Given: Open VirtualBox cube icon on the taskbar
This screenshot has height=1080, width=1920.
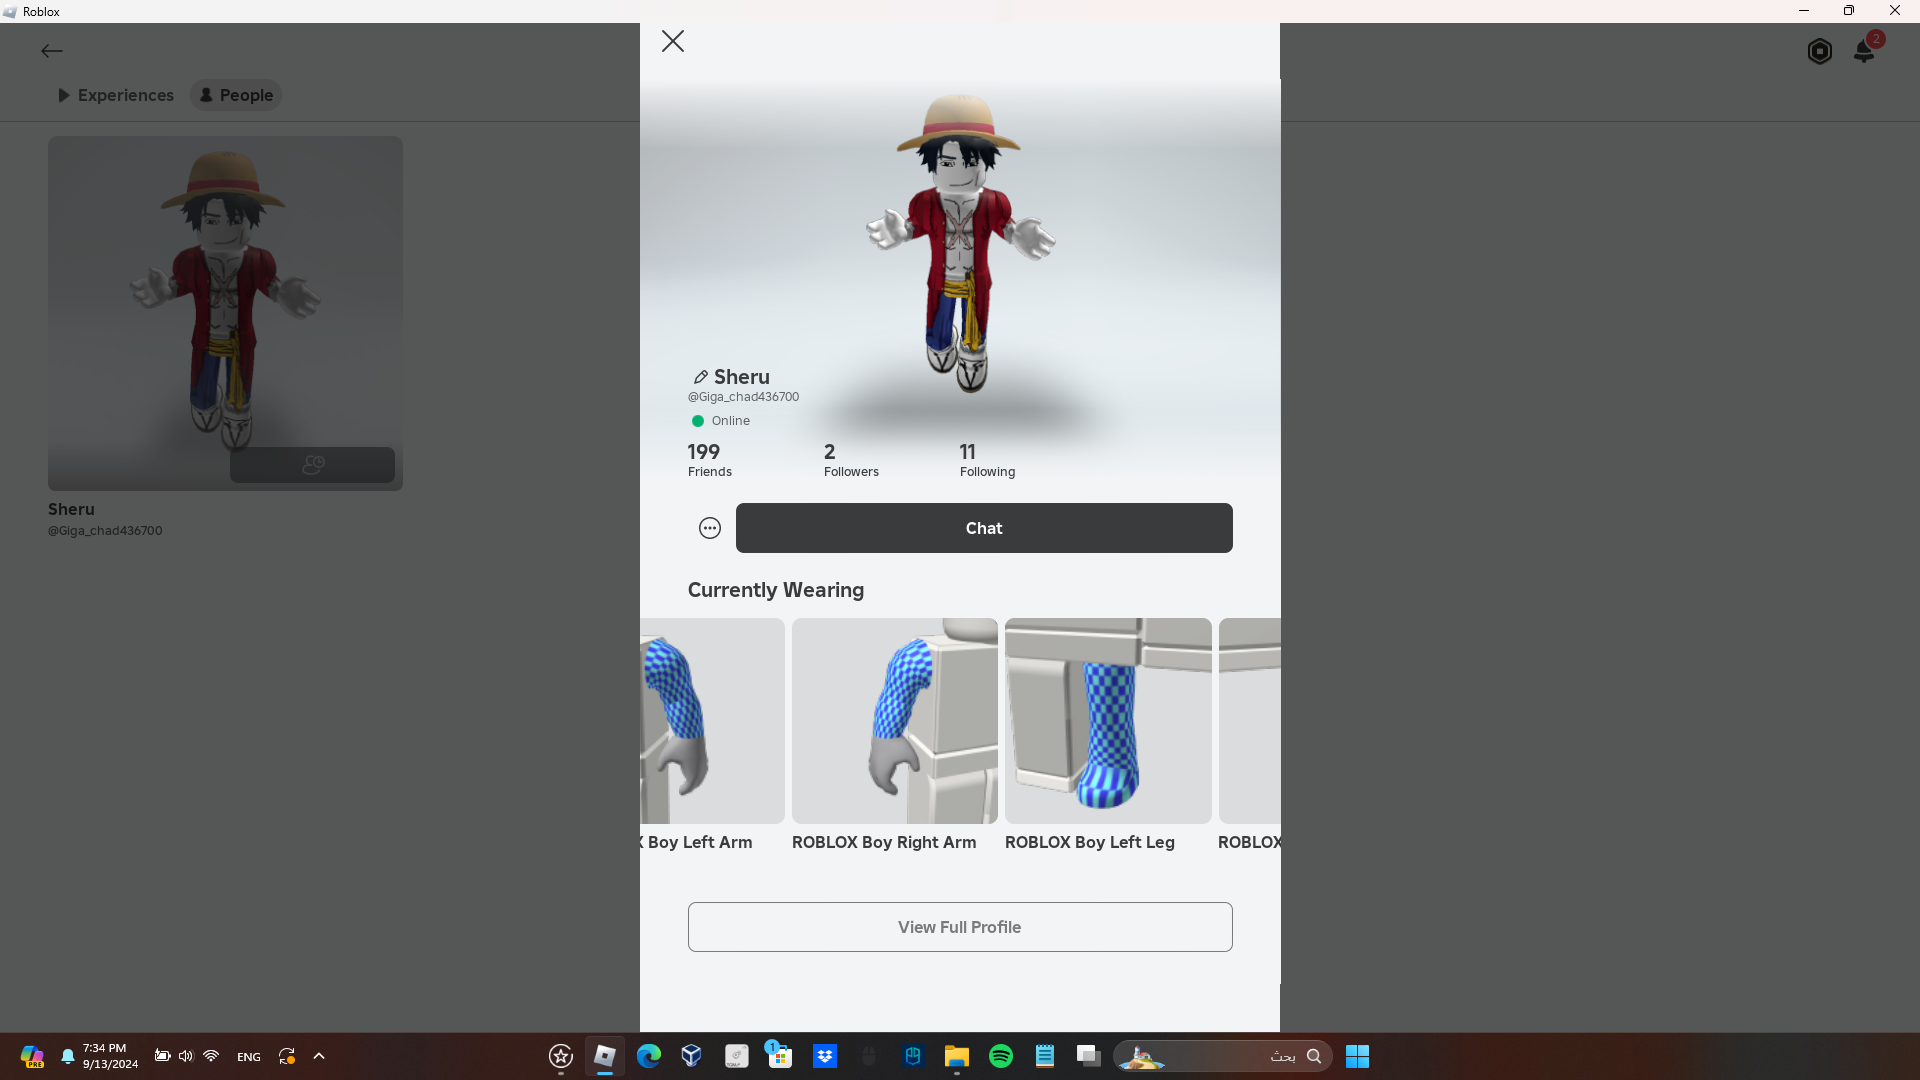Looking at the screenshot, I should (692, 1056).
